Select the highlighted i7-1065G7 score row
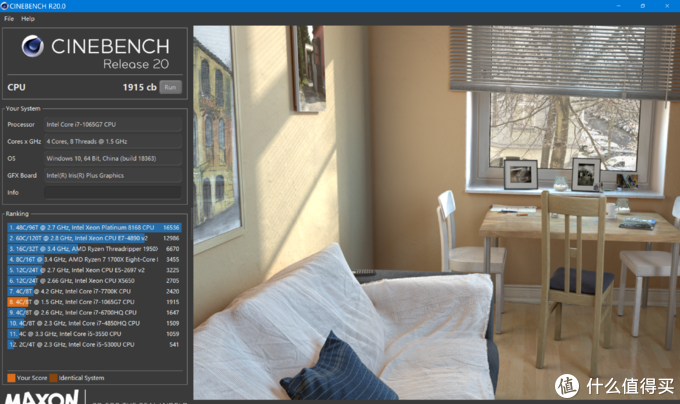This screenshot has height=404, width=680. click(x=95, y=302)
